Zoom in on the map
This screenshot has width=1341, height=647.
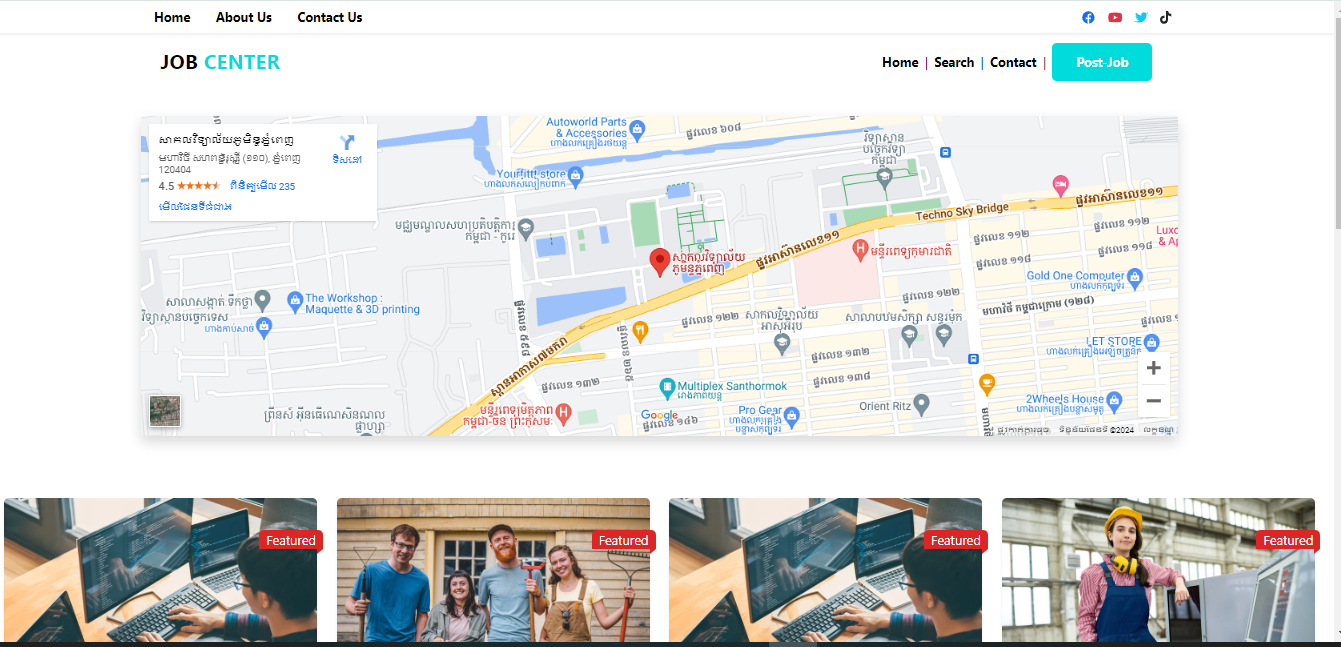1153,368
